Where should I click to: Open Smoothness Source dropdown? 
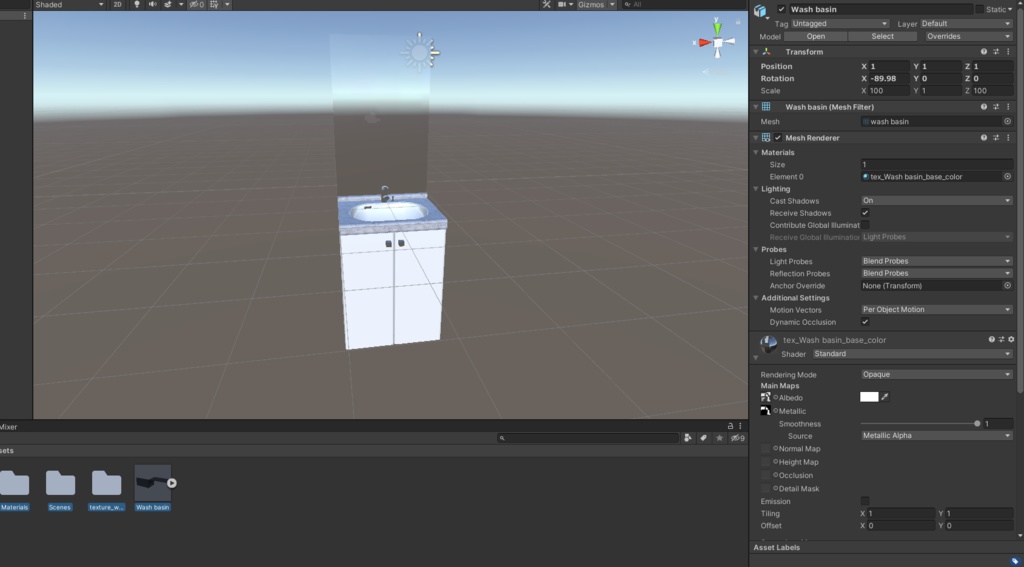point(937,436)
